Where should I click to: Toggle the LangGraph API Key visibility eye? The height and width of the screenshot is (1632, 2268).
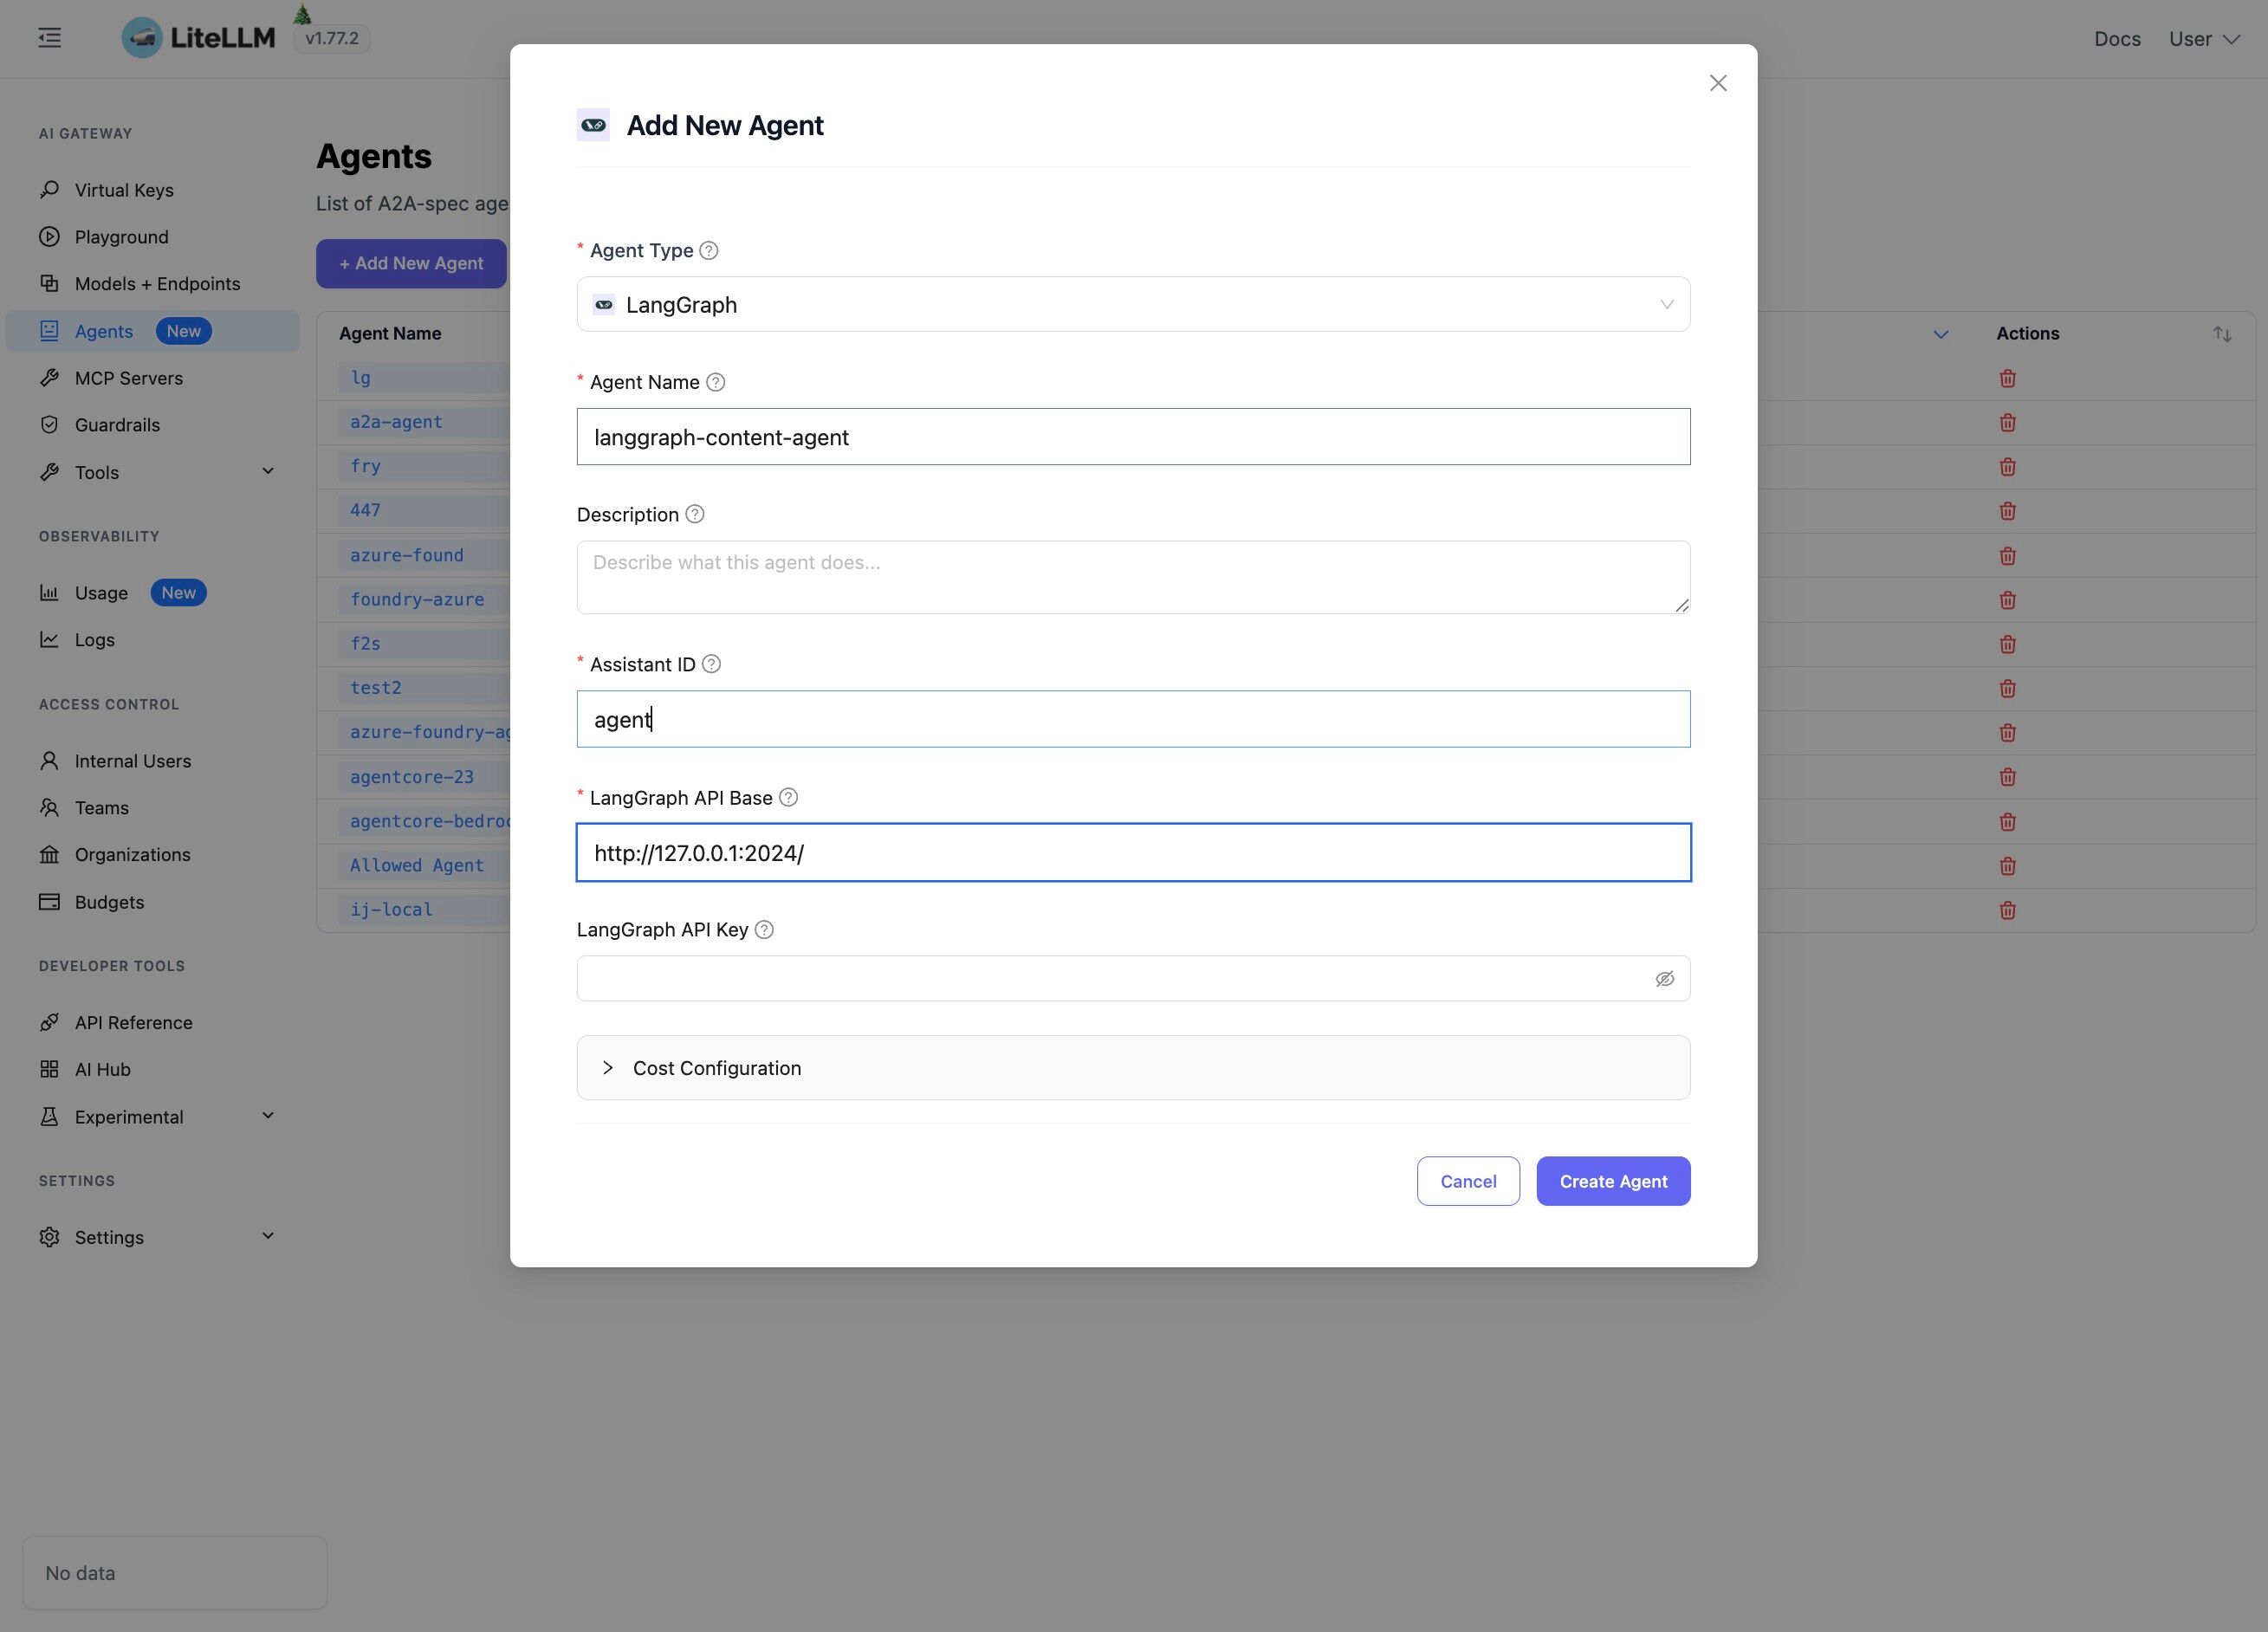point(1664,978)
